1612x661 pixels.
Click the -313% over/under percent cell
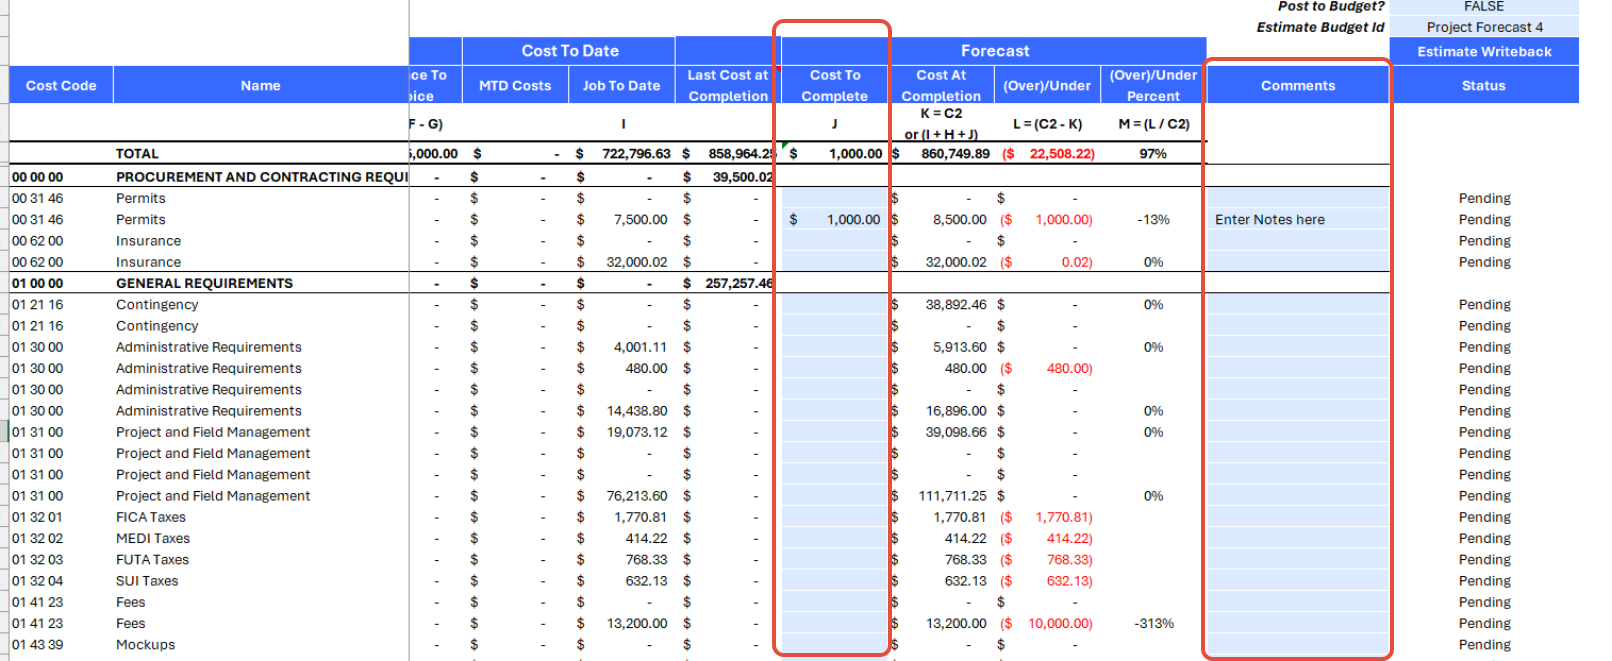click(x=1153, y=624)
